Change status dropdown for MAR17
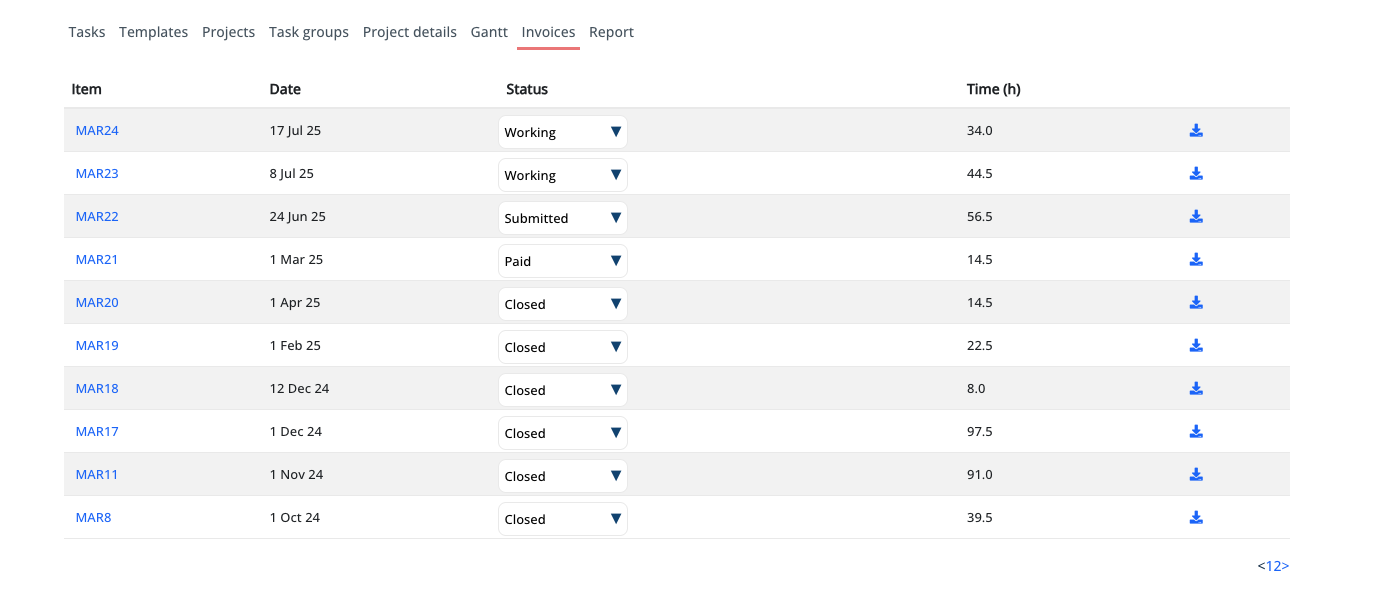Viewport: 1373px width, 594px height. coord(562,433)
